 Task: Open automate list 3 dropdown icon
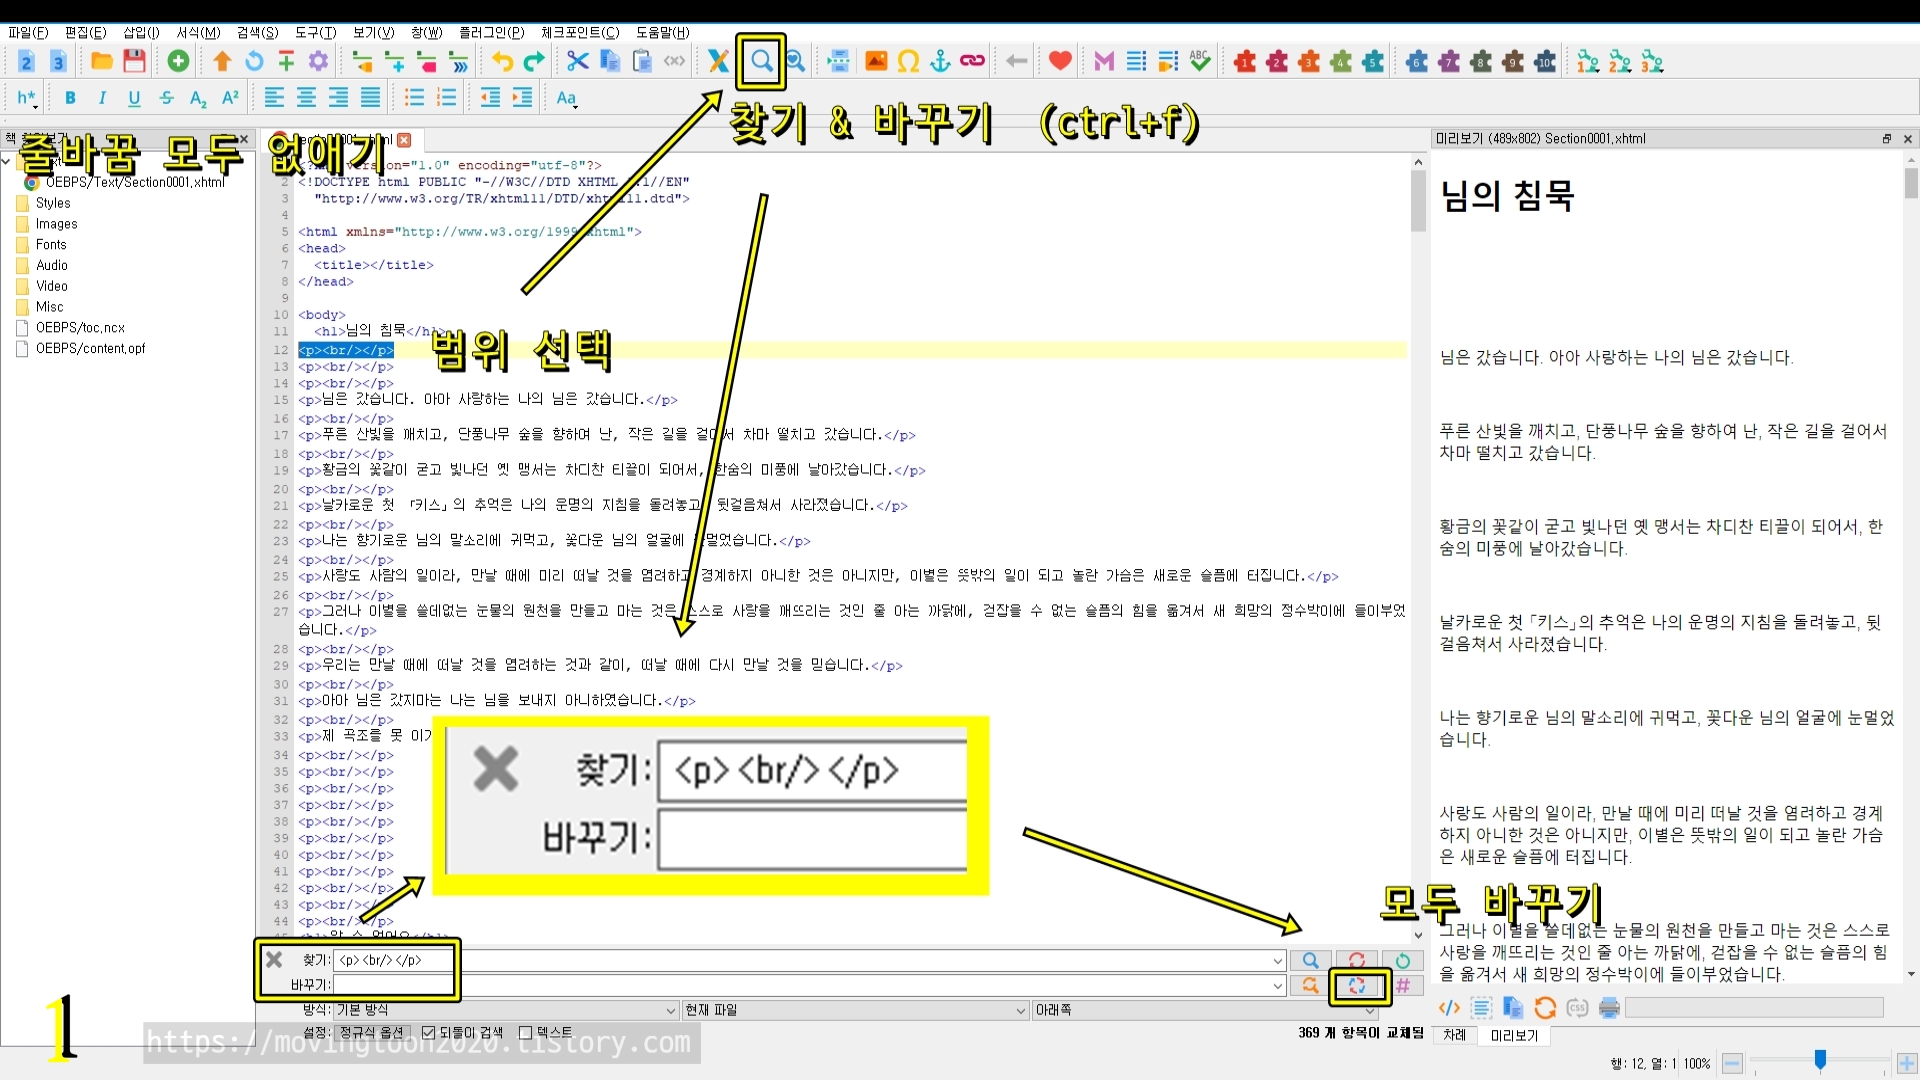1652,62
